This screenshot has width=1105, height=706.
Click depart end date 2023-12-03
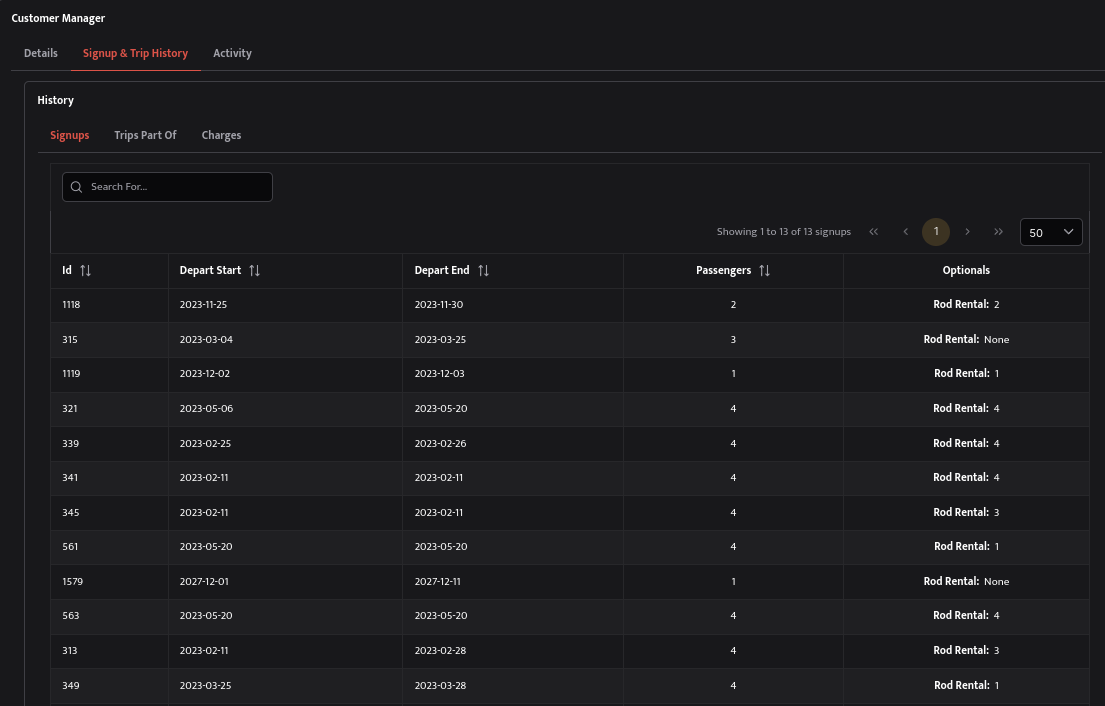(439, 374)
